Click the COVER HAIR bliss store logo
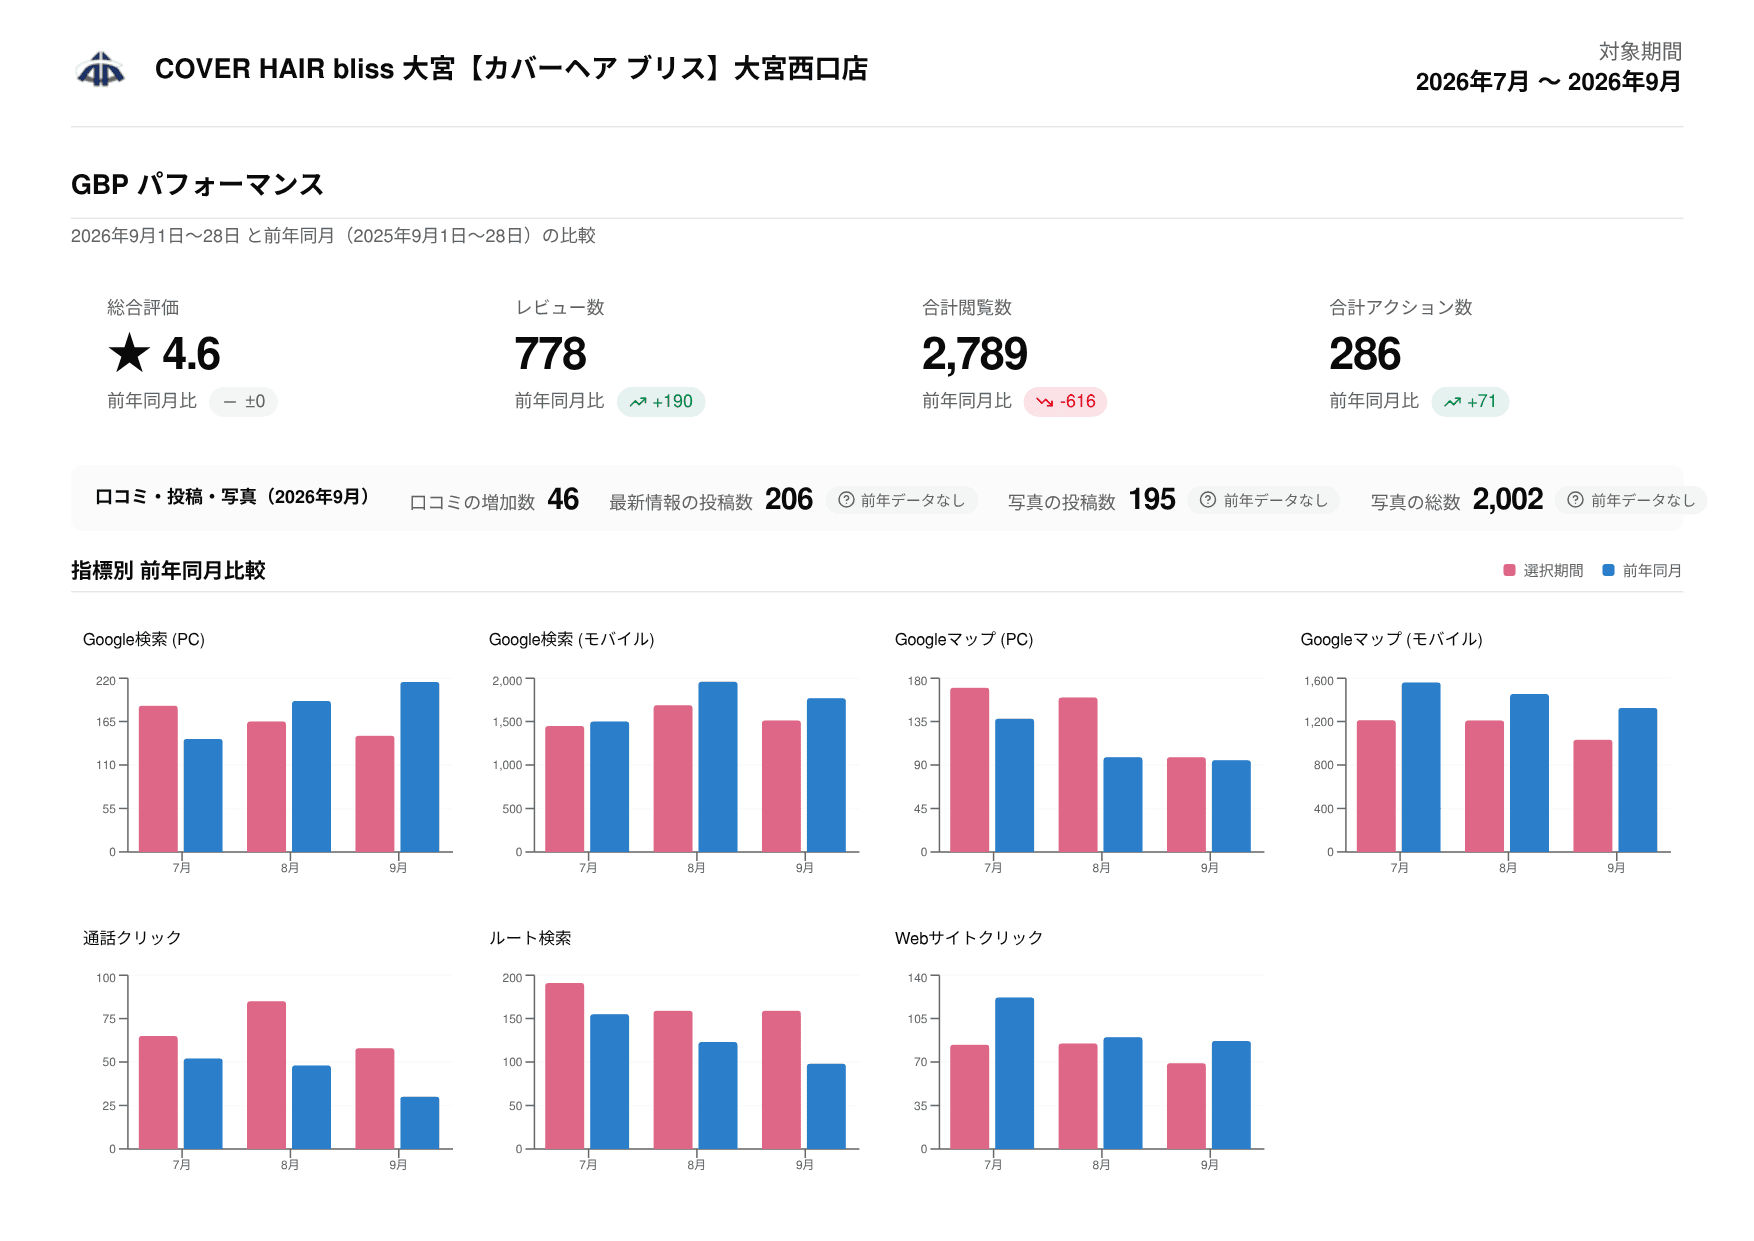Image resolution: width=1754 pixels, height=1241 pixels. 101,69
